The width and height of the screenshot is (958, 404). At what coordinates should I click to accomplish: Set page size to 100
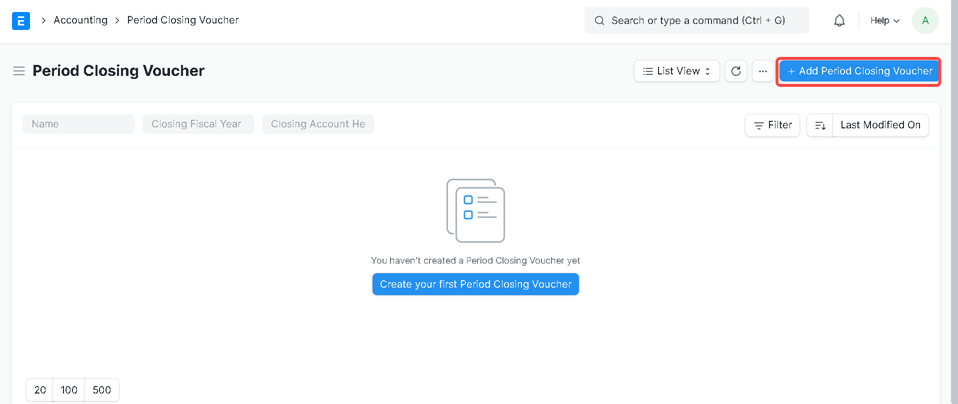coord(69,390)
